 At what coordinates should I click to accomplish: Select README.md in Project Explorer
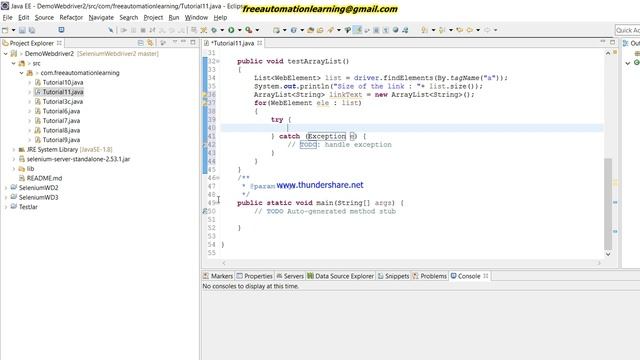tap(44, 178)
